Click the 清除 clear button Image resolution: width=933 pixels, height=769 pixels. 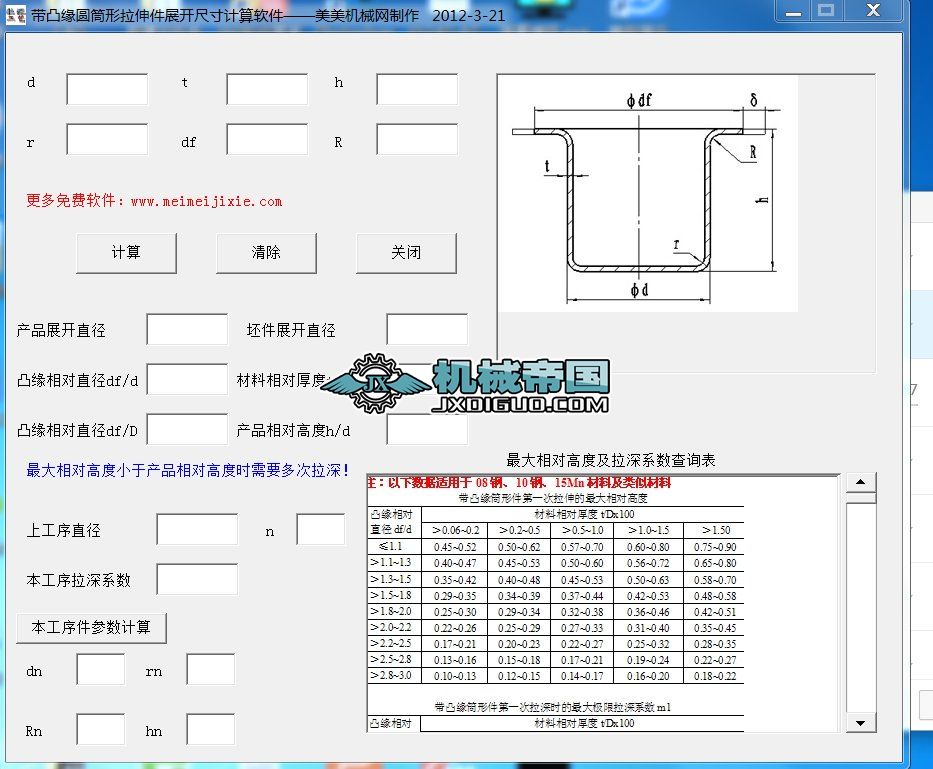pyautogui.click(x=266, y=253)
